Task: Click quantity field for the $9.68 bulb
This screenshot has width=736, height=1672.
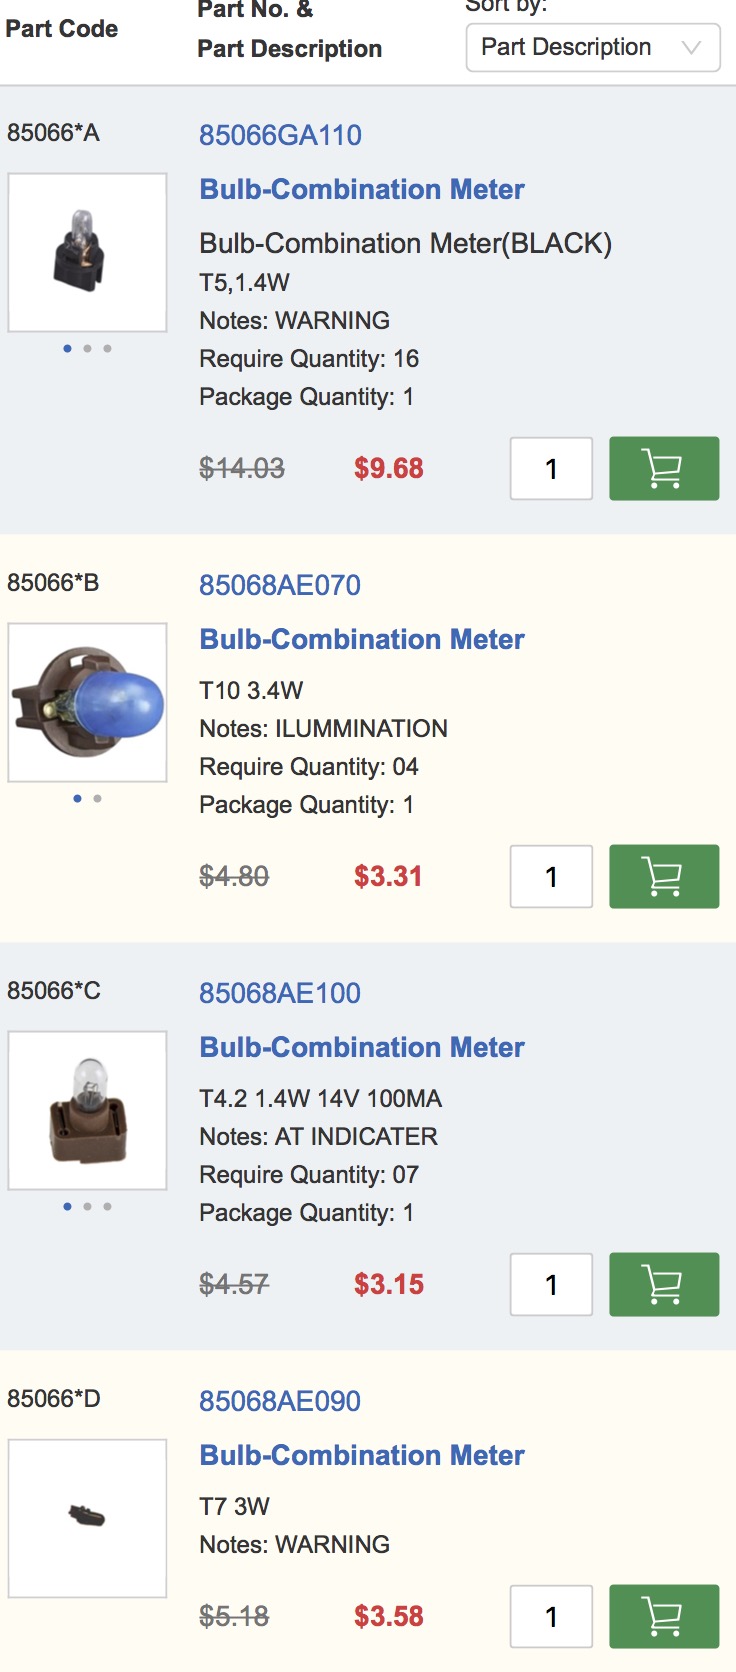Action: [x=551, y=468]
